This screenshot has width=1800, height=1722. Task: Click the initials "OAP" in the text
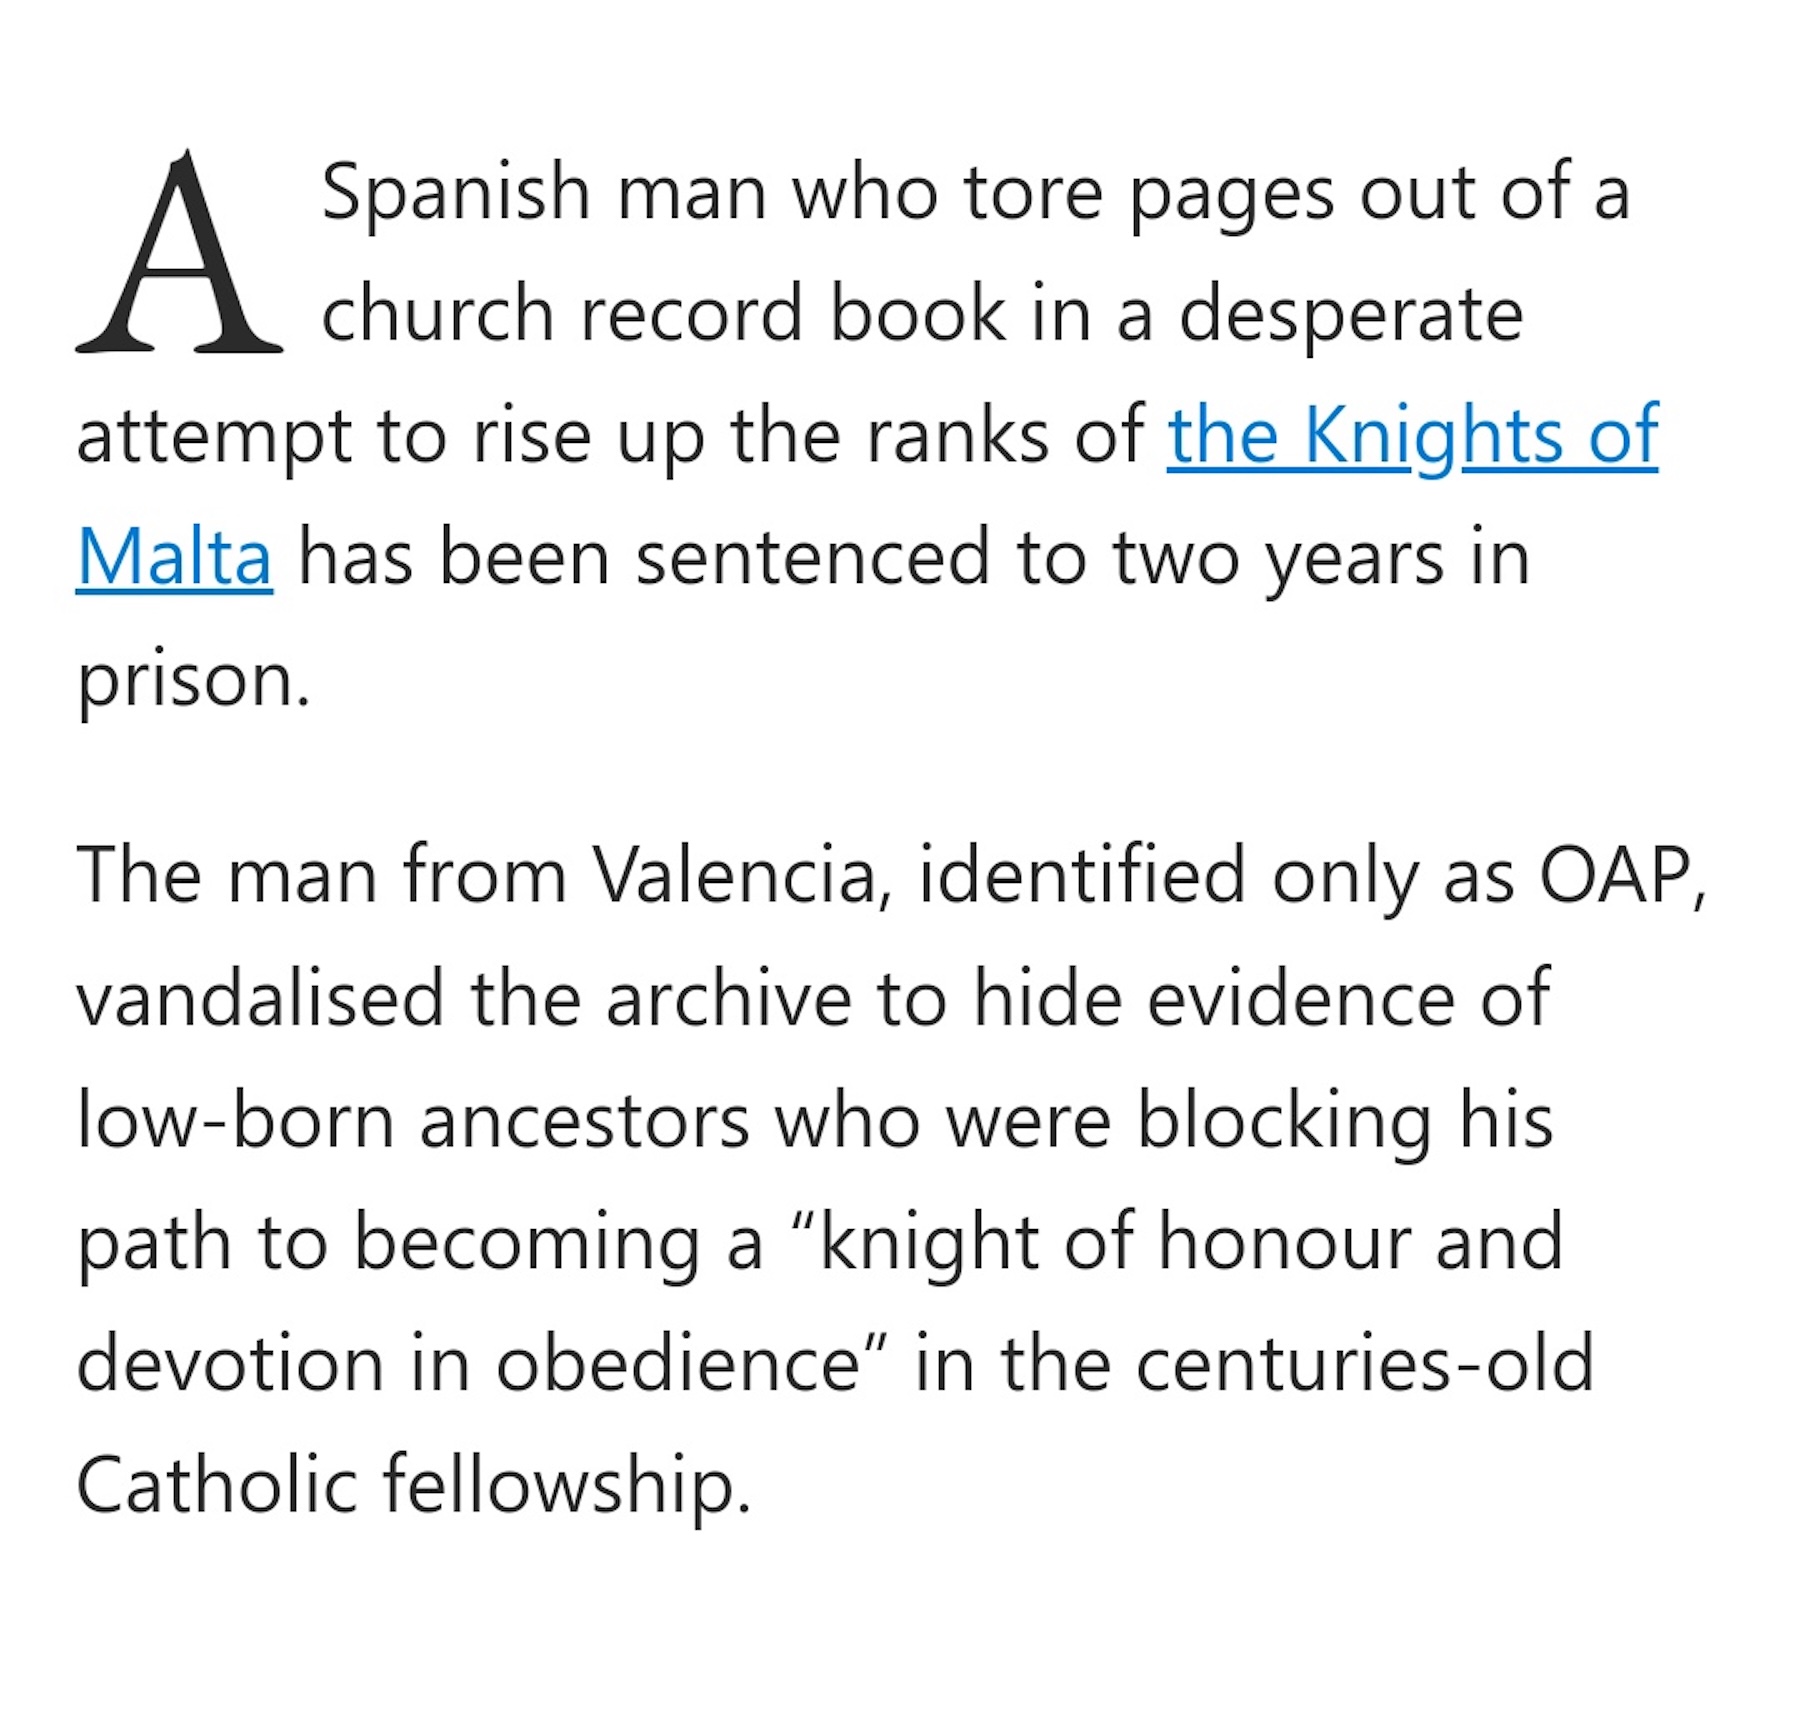pos(1615,876)
